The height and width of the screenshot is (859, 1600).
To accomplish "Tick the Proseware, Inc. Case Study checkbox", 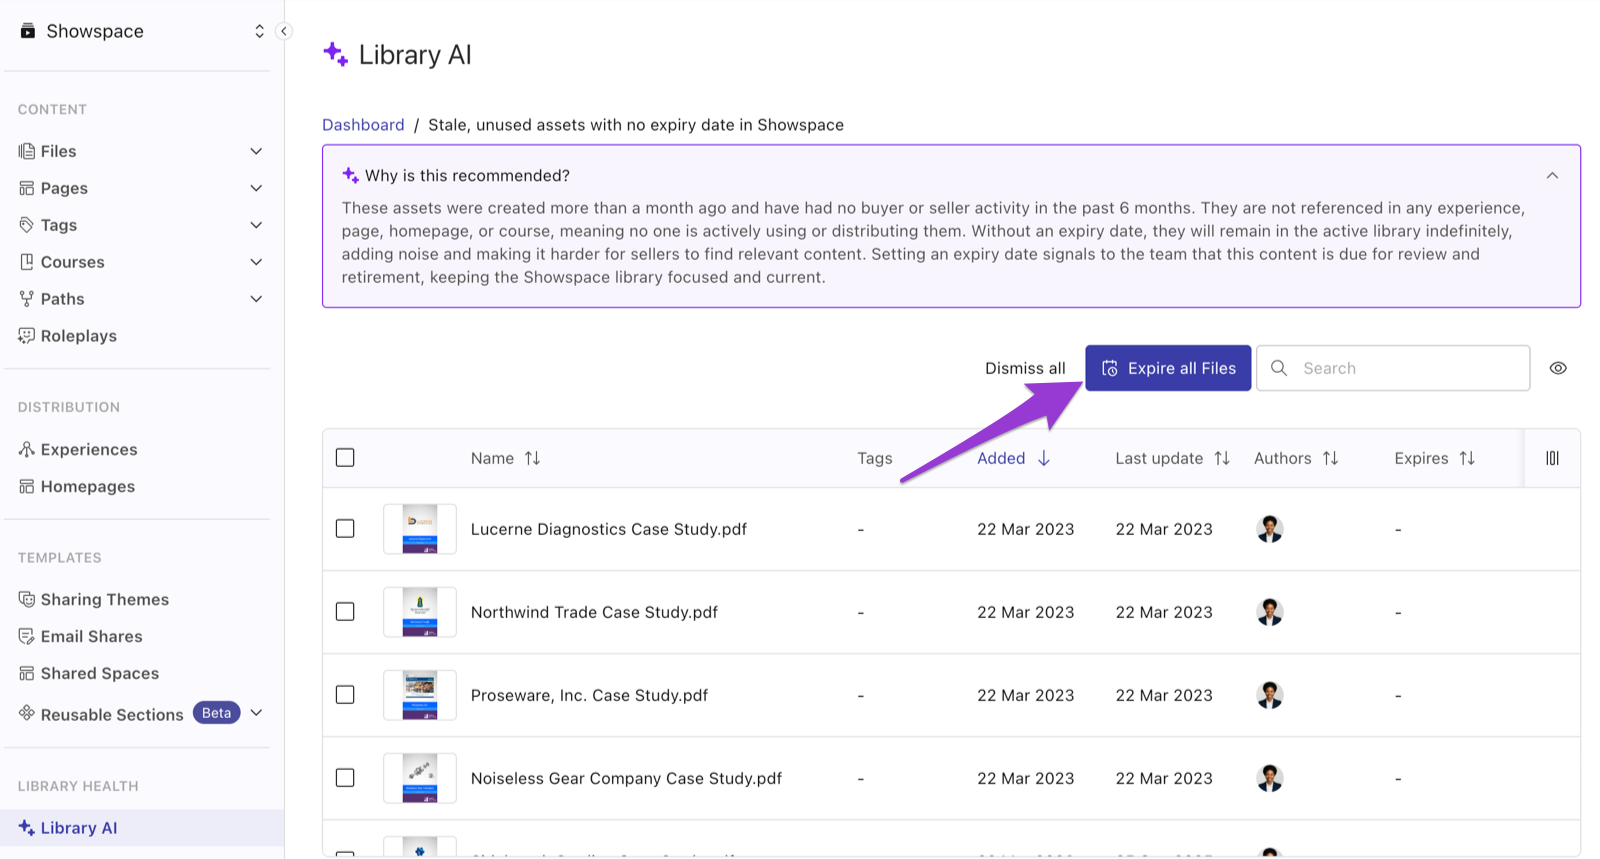I will click(345, 695).
